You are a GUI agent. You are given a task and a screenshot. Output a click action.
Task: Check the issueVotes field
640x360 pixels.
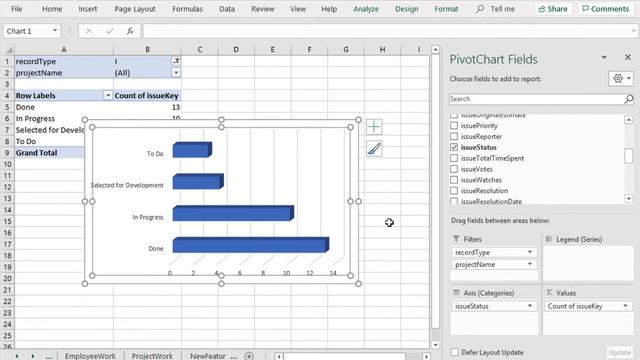tap(454, 169)
